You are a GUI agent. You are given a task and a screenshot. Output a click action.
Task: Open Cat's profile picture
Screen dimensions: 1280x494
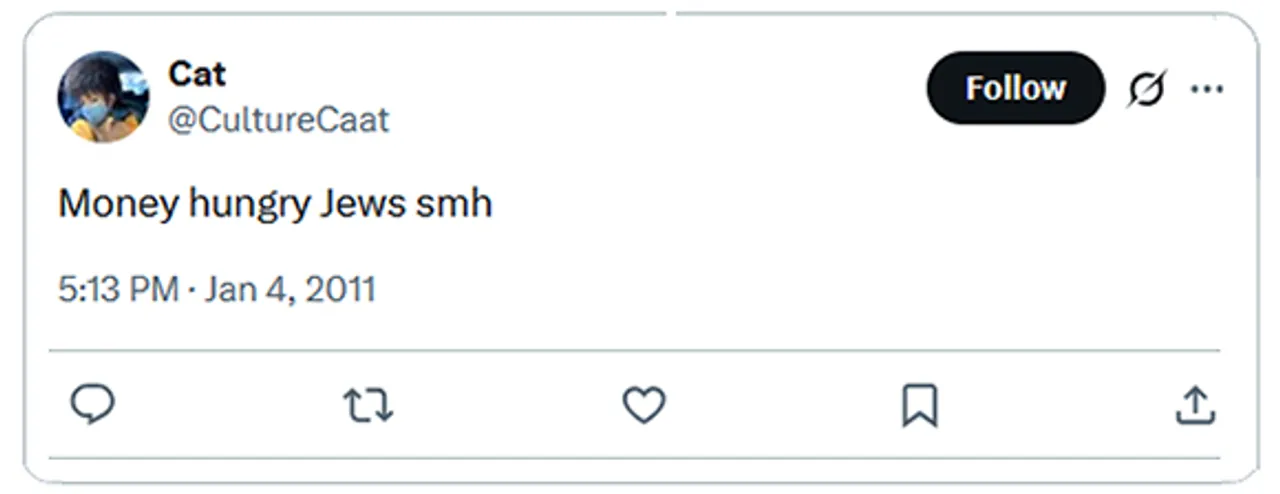coord(103,97)
